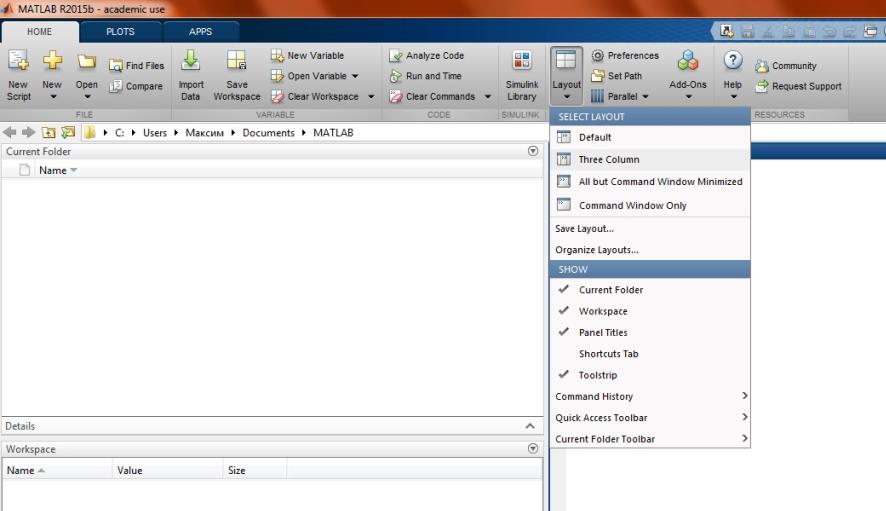Click the up one level folder icon
Viewport: 886px width, 511px height.
click(49, 132)
